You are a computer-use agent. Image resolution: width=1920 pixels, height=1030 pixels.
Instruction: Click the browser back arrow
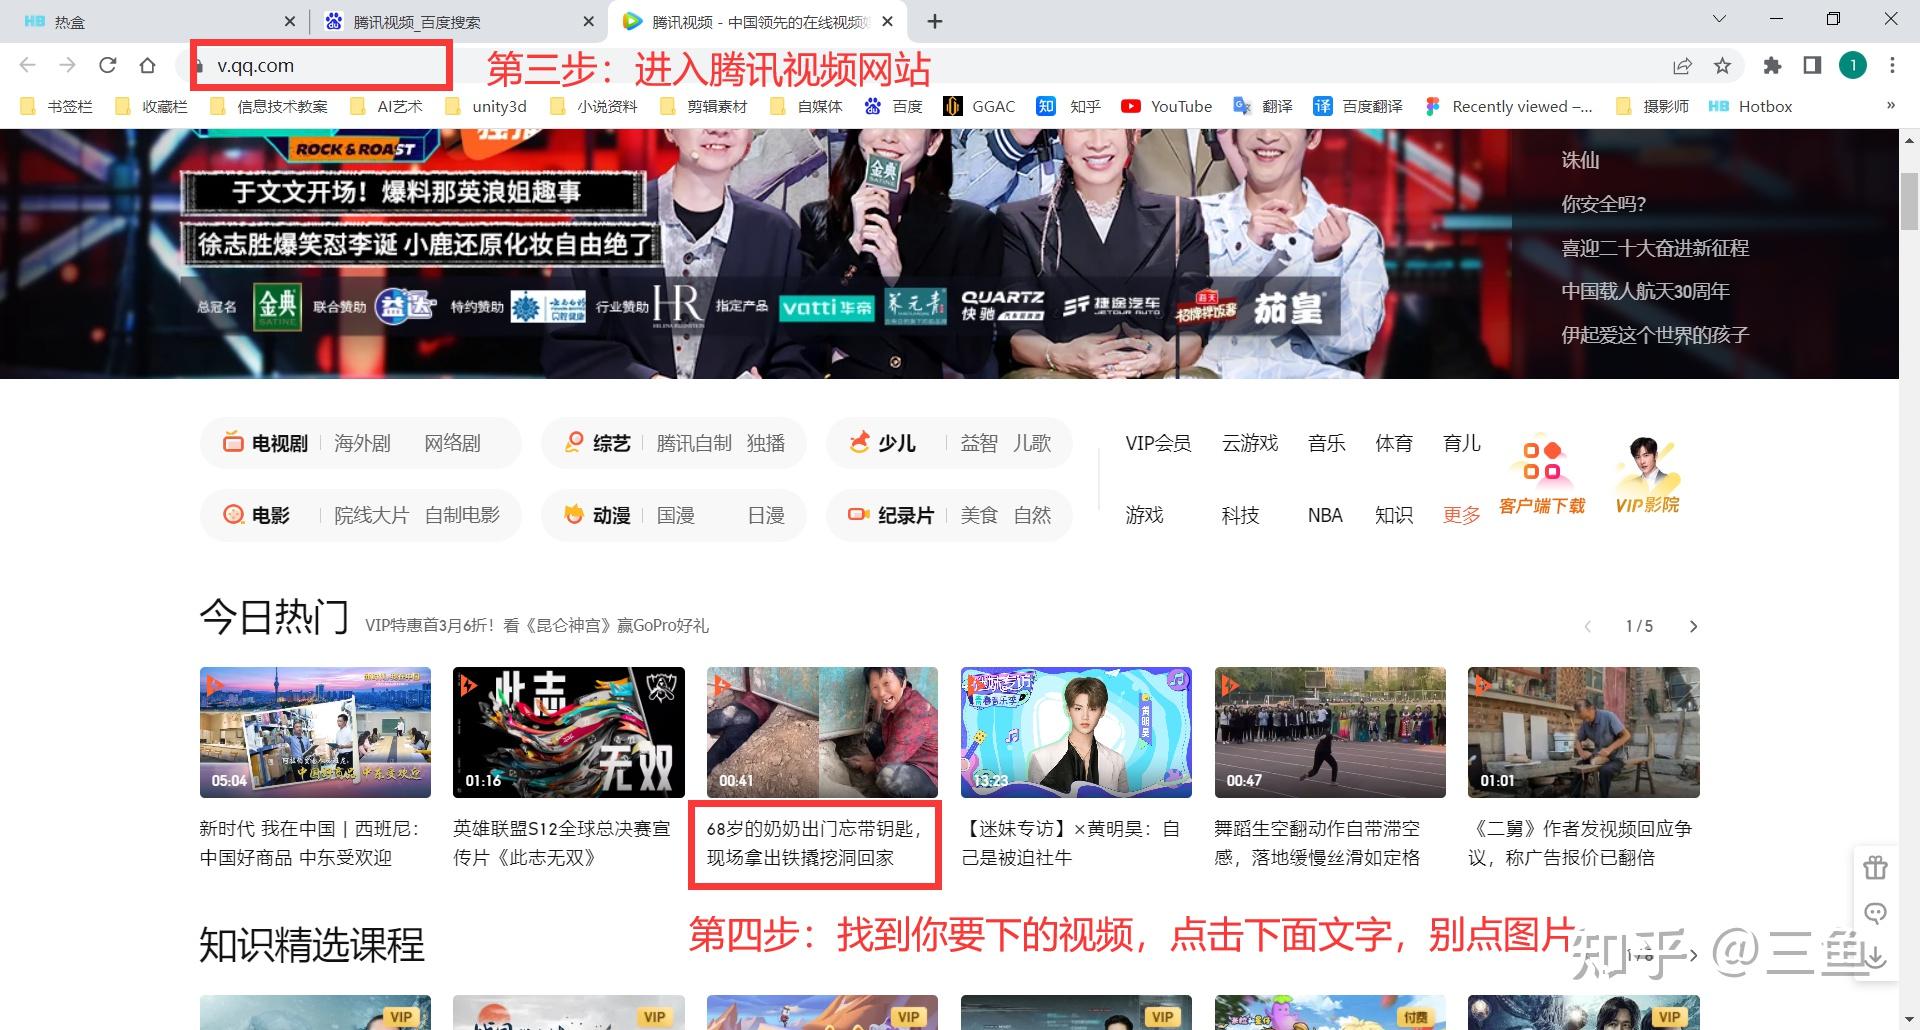click(28, 66)
